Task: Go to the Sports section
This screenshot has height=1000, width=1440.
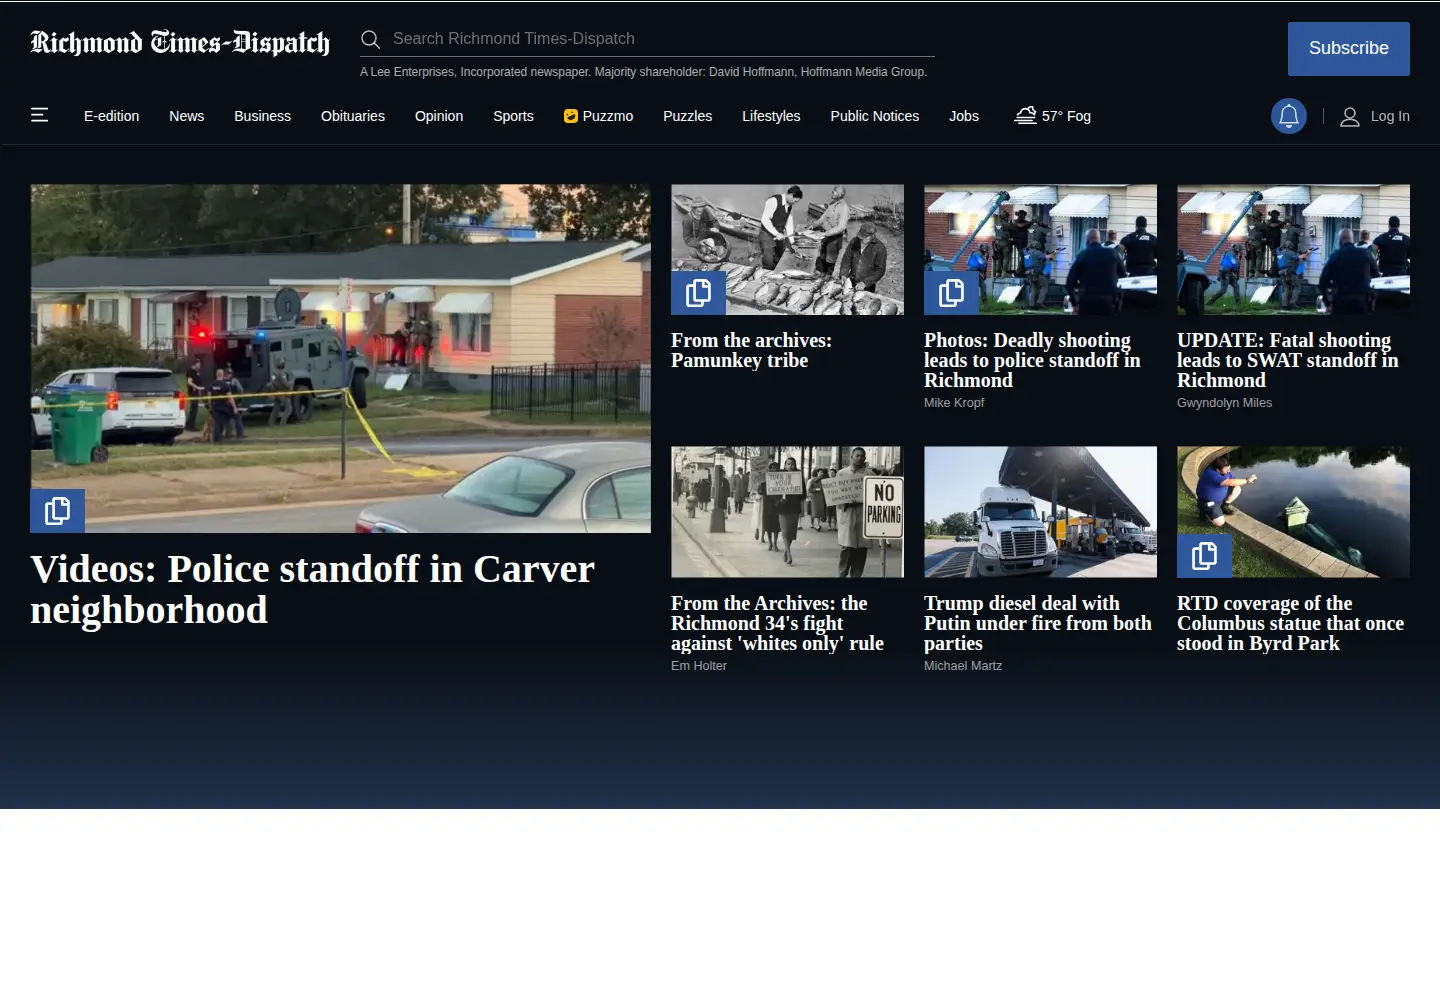Action: (513, 116)
